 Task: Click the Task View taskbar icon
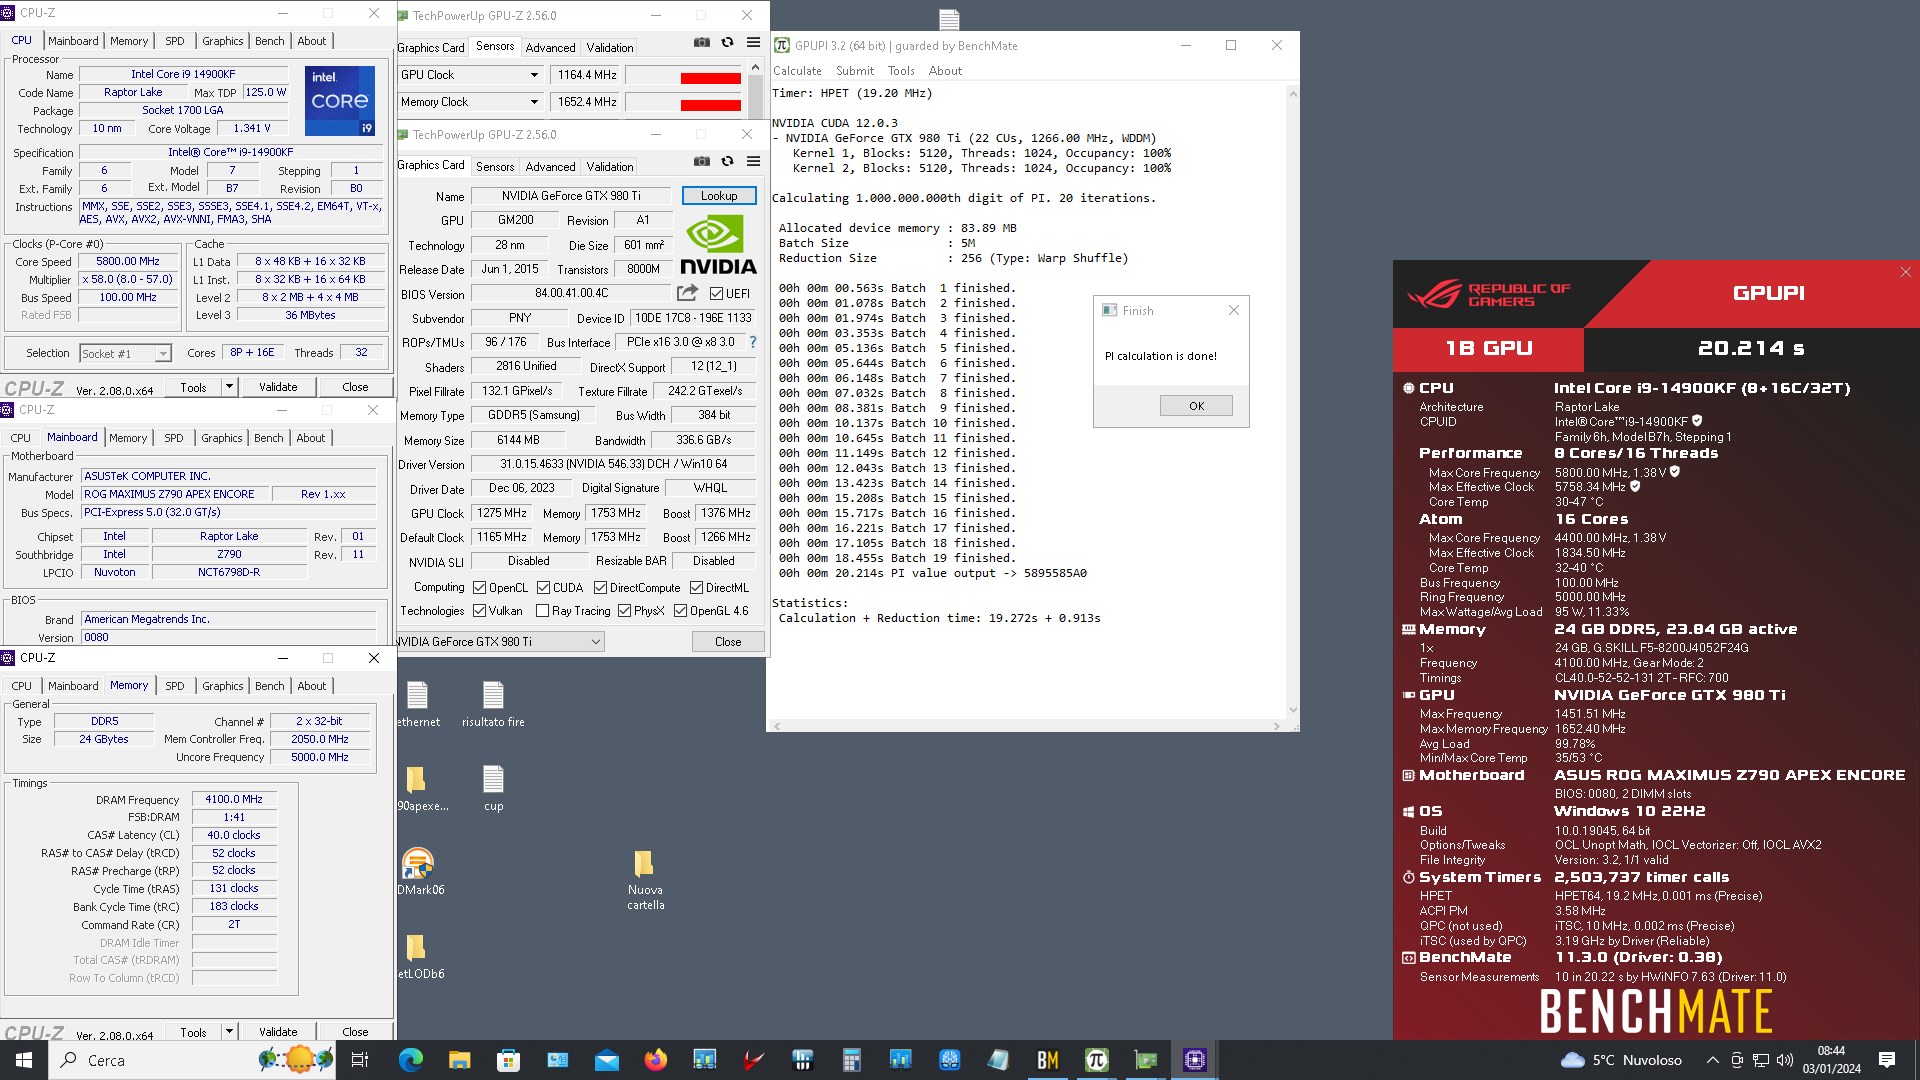click(x=360, y=1060)
